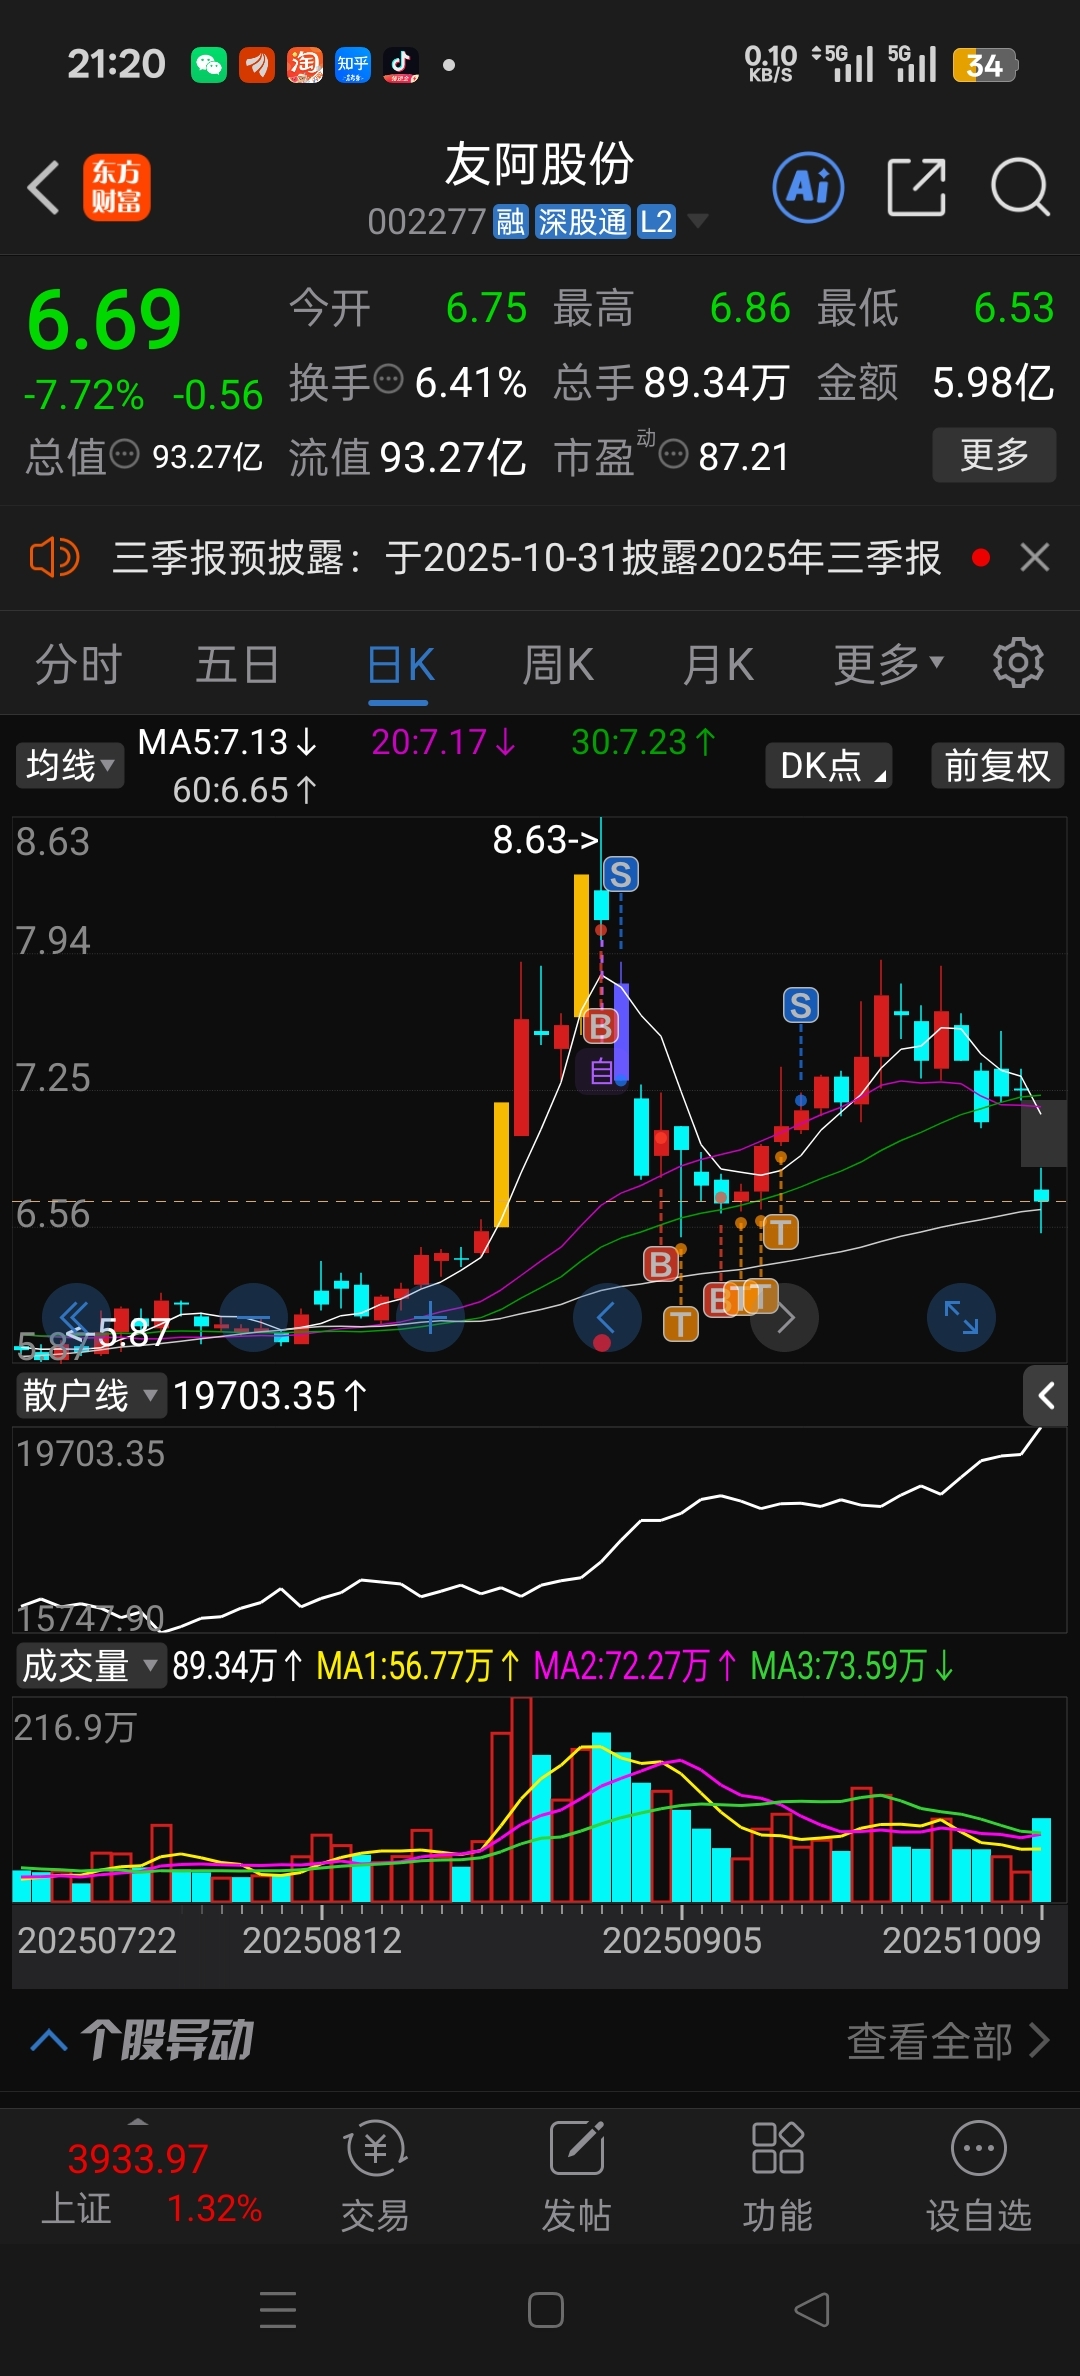Tap the 市盈 info hint icon

click(673, 455)
